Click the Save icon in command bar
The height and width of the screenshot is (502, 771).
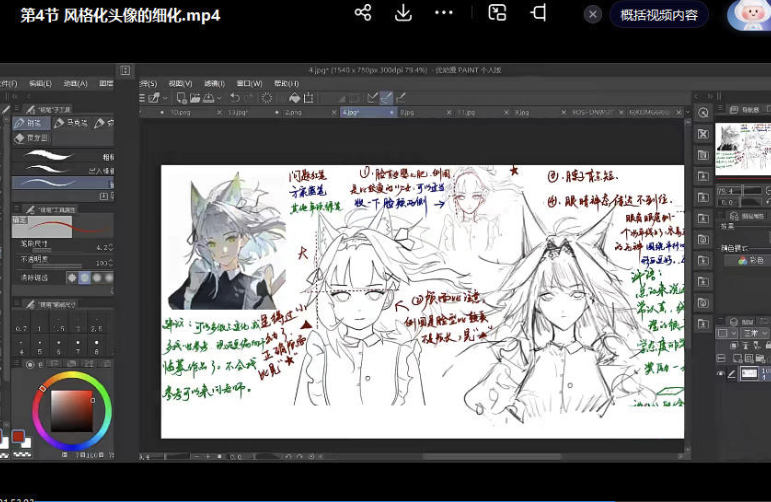pyautogui.click(x=208, y=98)
